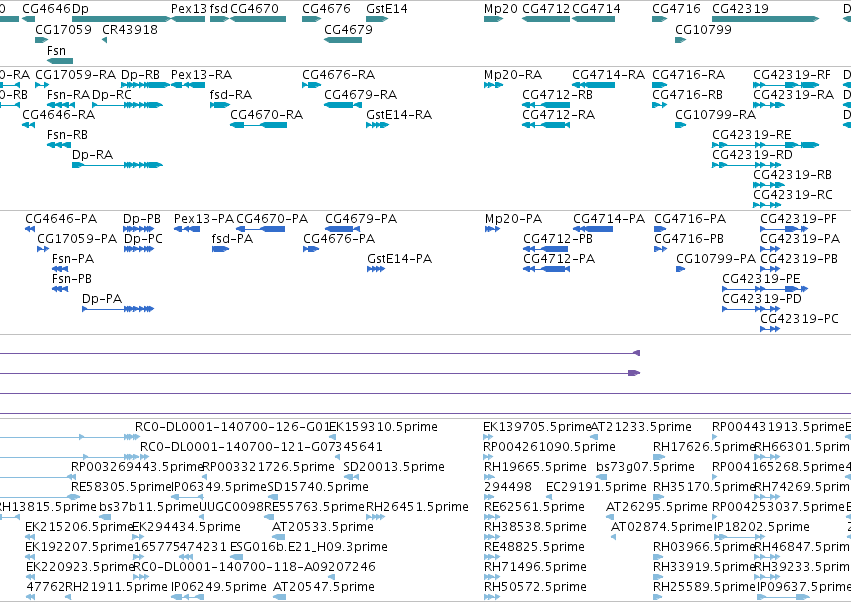Click the CG10799-PA protein label

click(x=716, y=259)
